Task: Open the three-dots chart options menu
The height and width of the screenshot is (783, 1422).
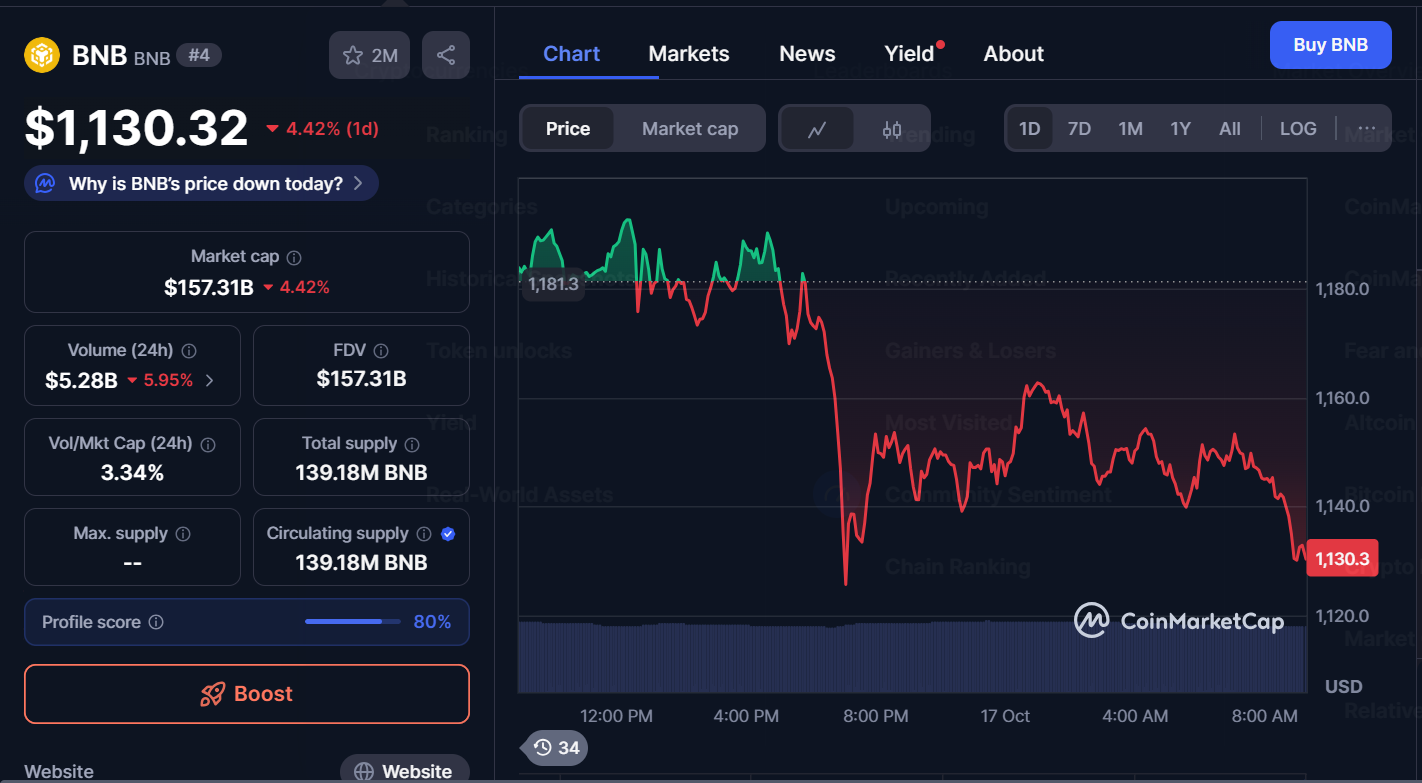Action: [x=1366, y=129]
